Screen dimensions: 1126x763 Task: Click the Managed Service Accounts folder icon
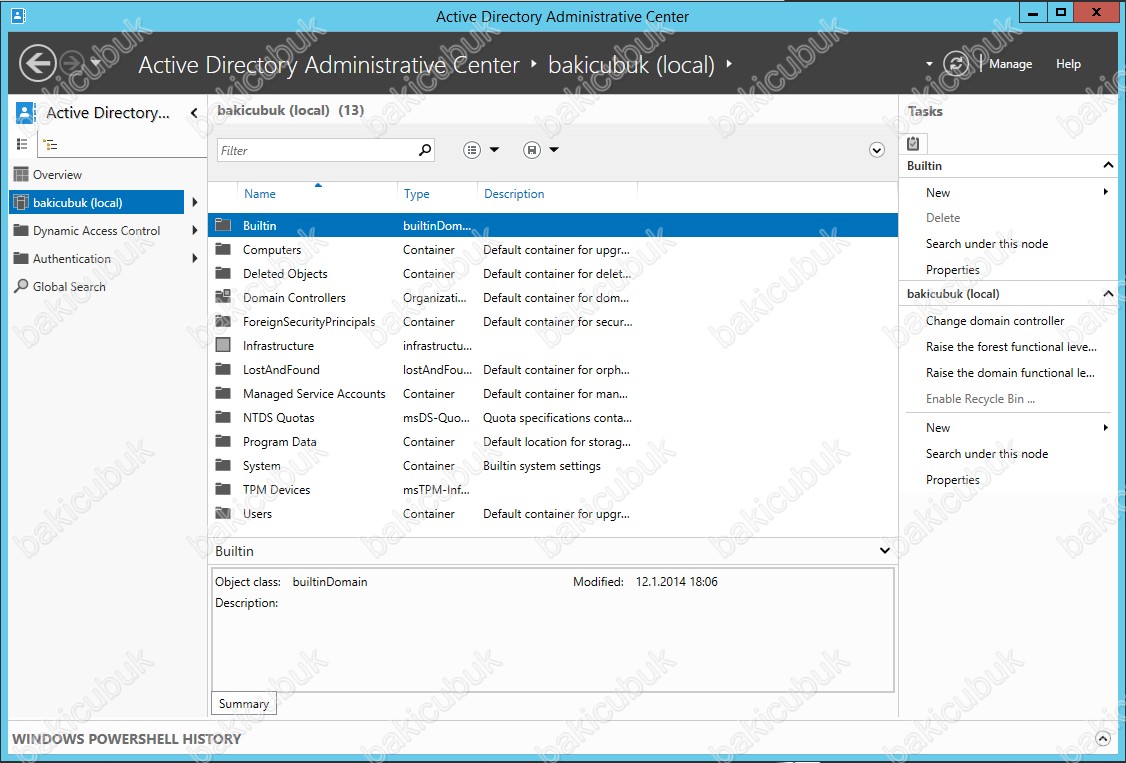(x=223, y=393)
